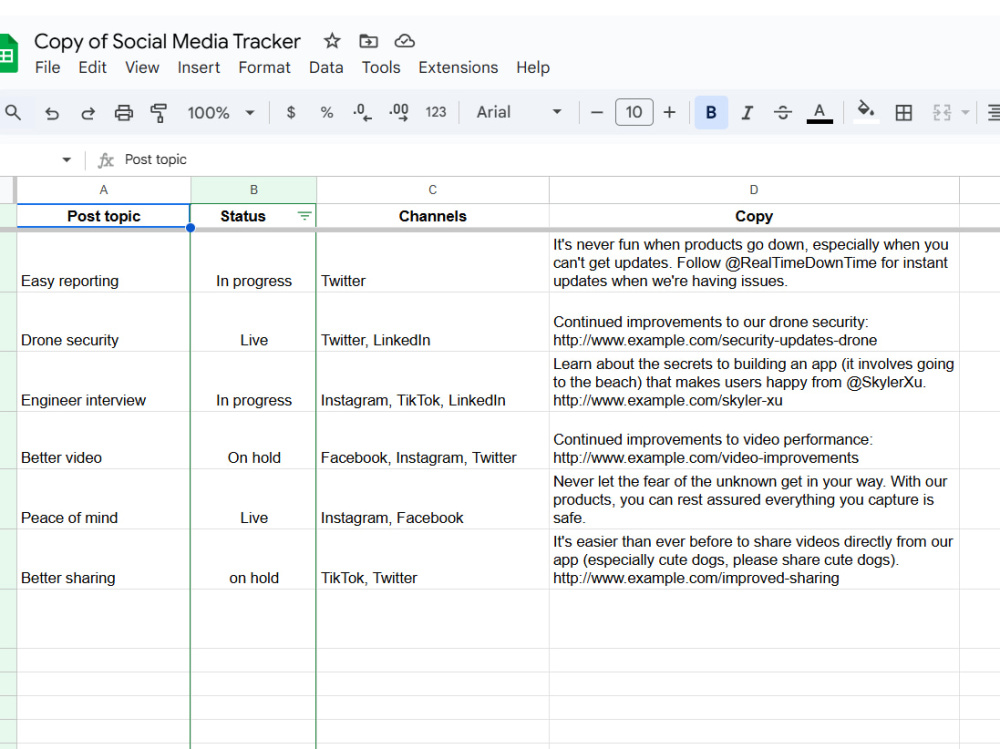Screen dimensions: 1000x749
Task: Star the Copy of Social Media Tracker document
Action: (332, 41)
